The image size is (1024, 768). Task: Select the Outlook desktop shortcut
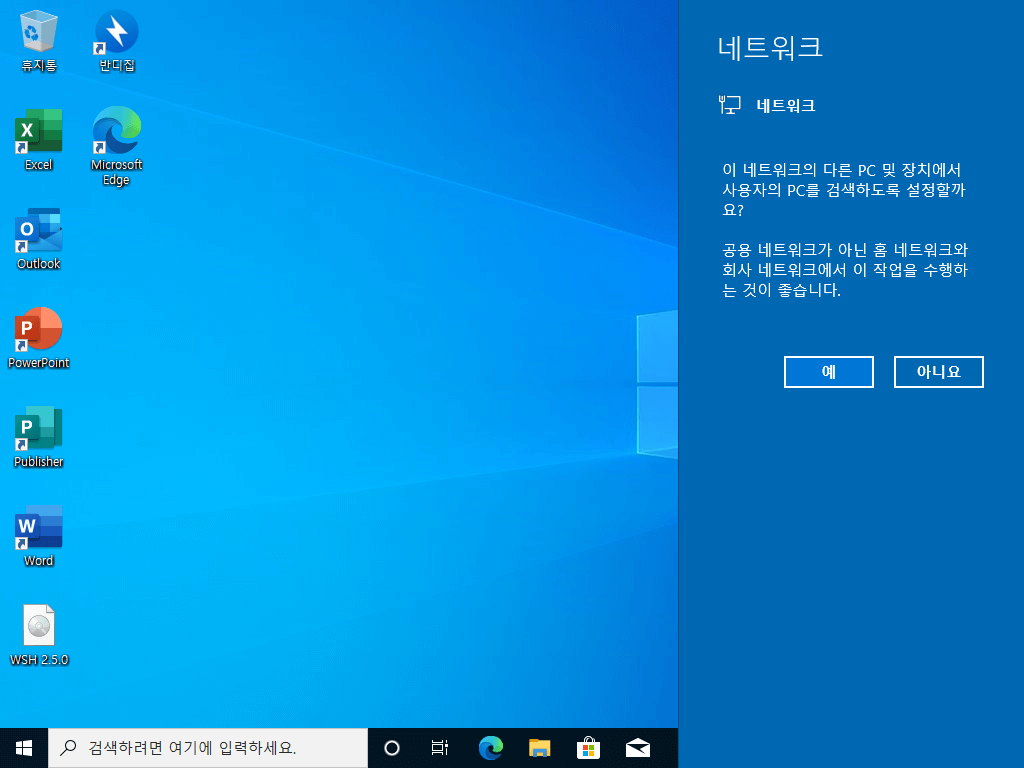pyautogui.click(x=39, y=239)
